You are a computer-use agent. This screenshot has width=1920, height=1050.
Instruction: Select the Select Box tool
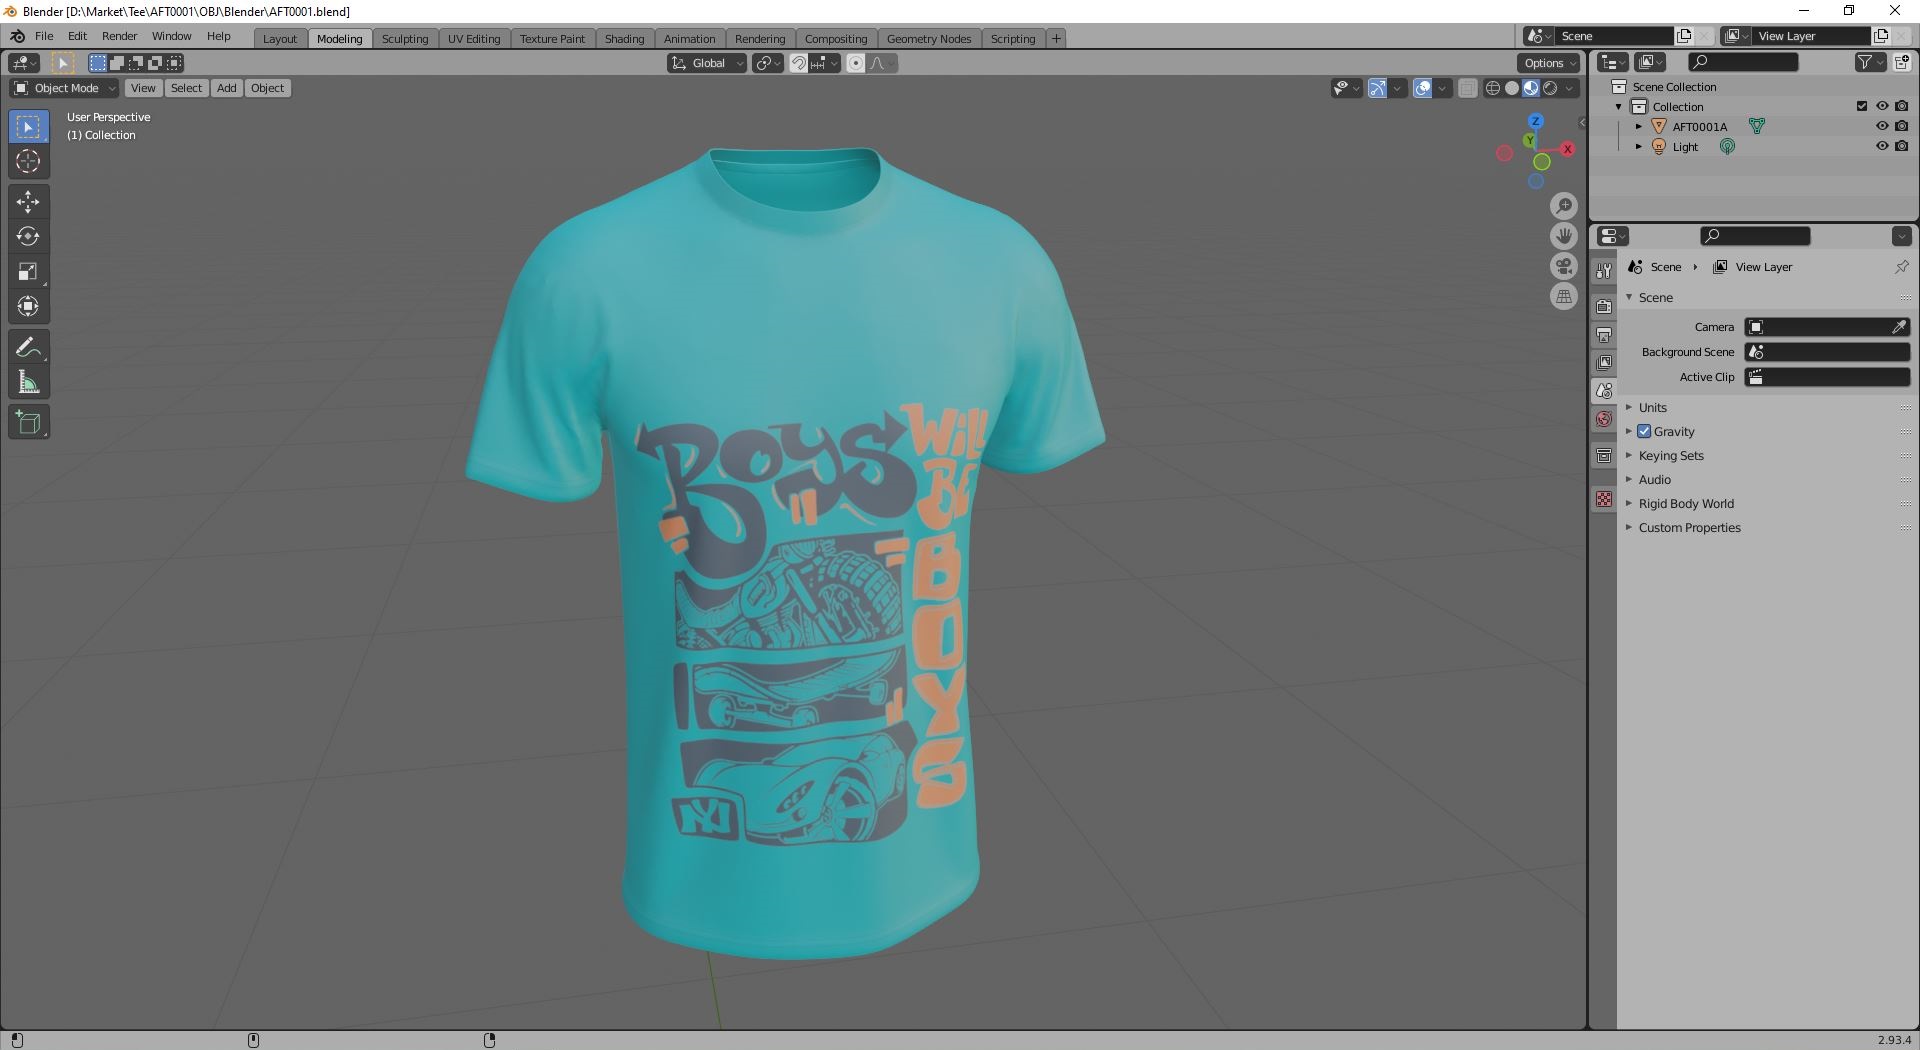[x=28, y=127]
